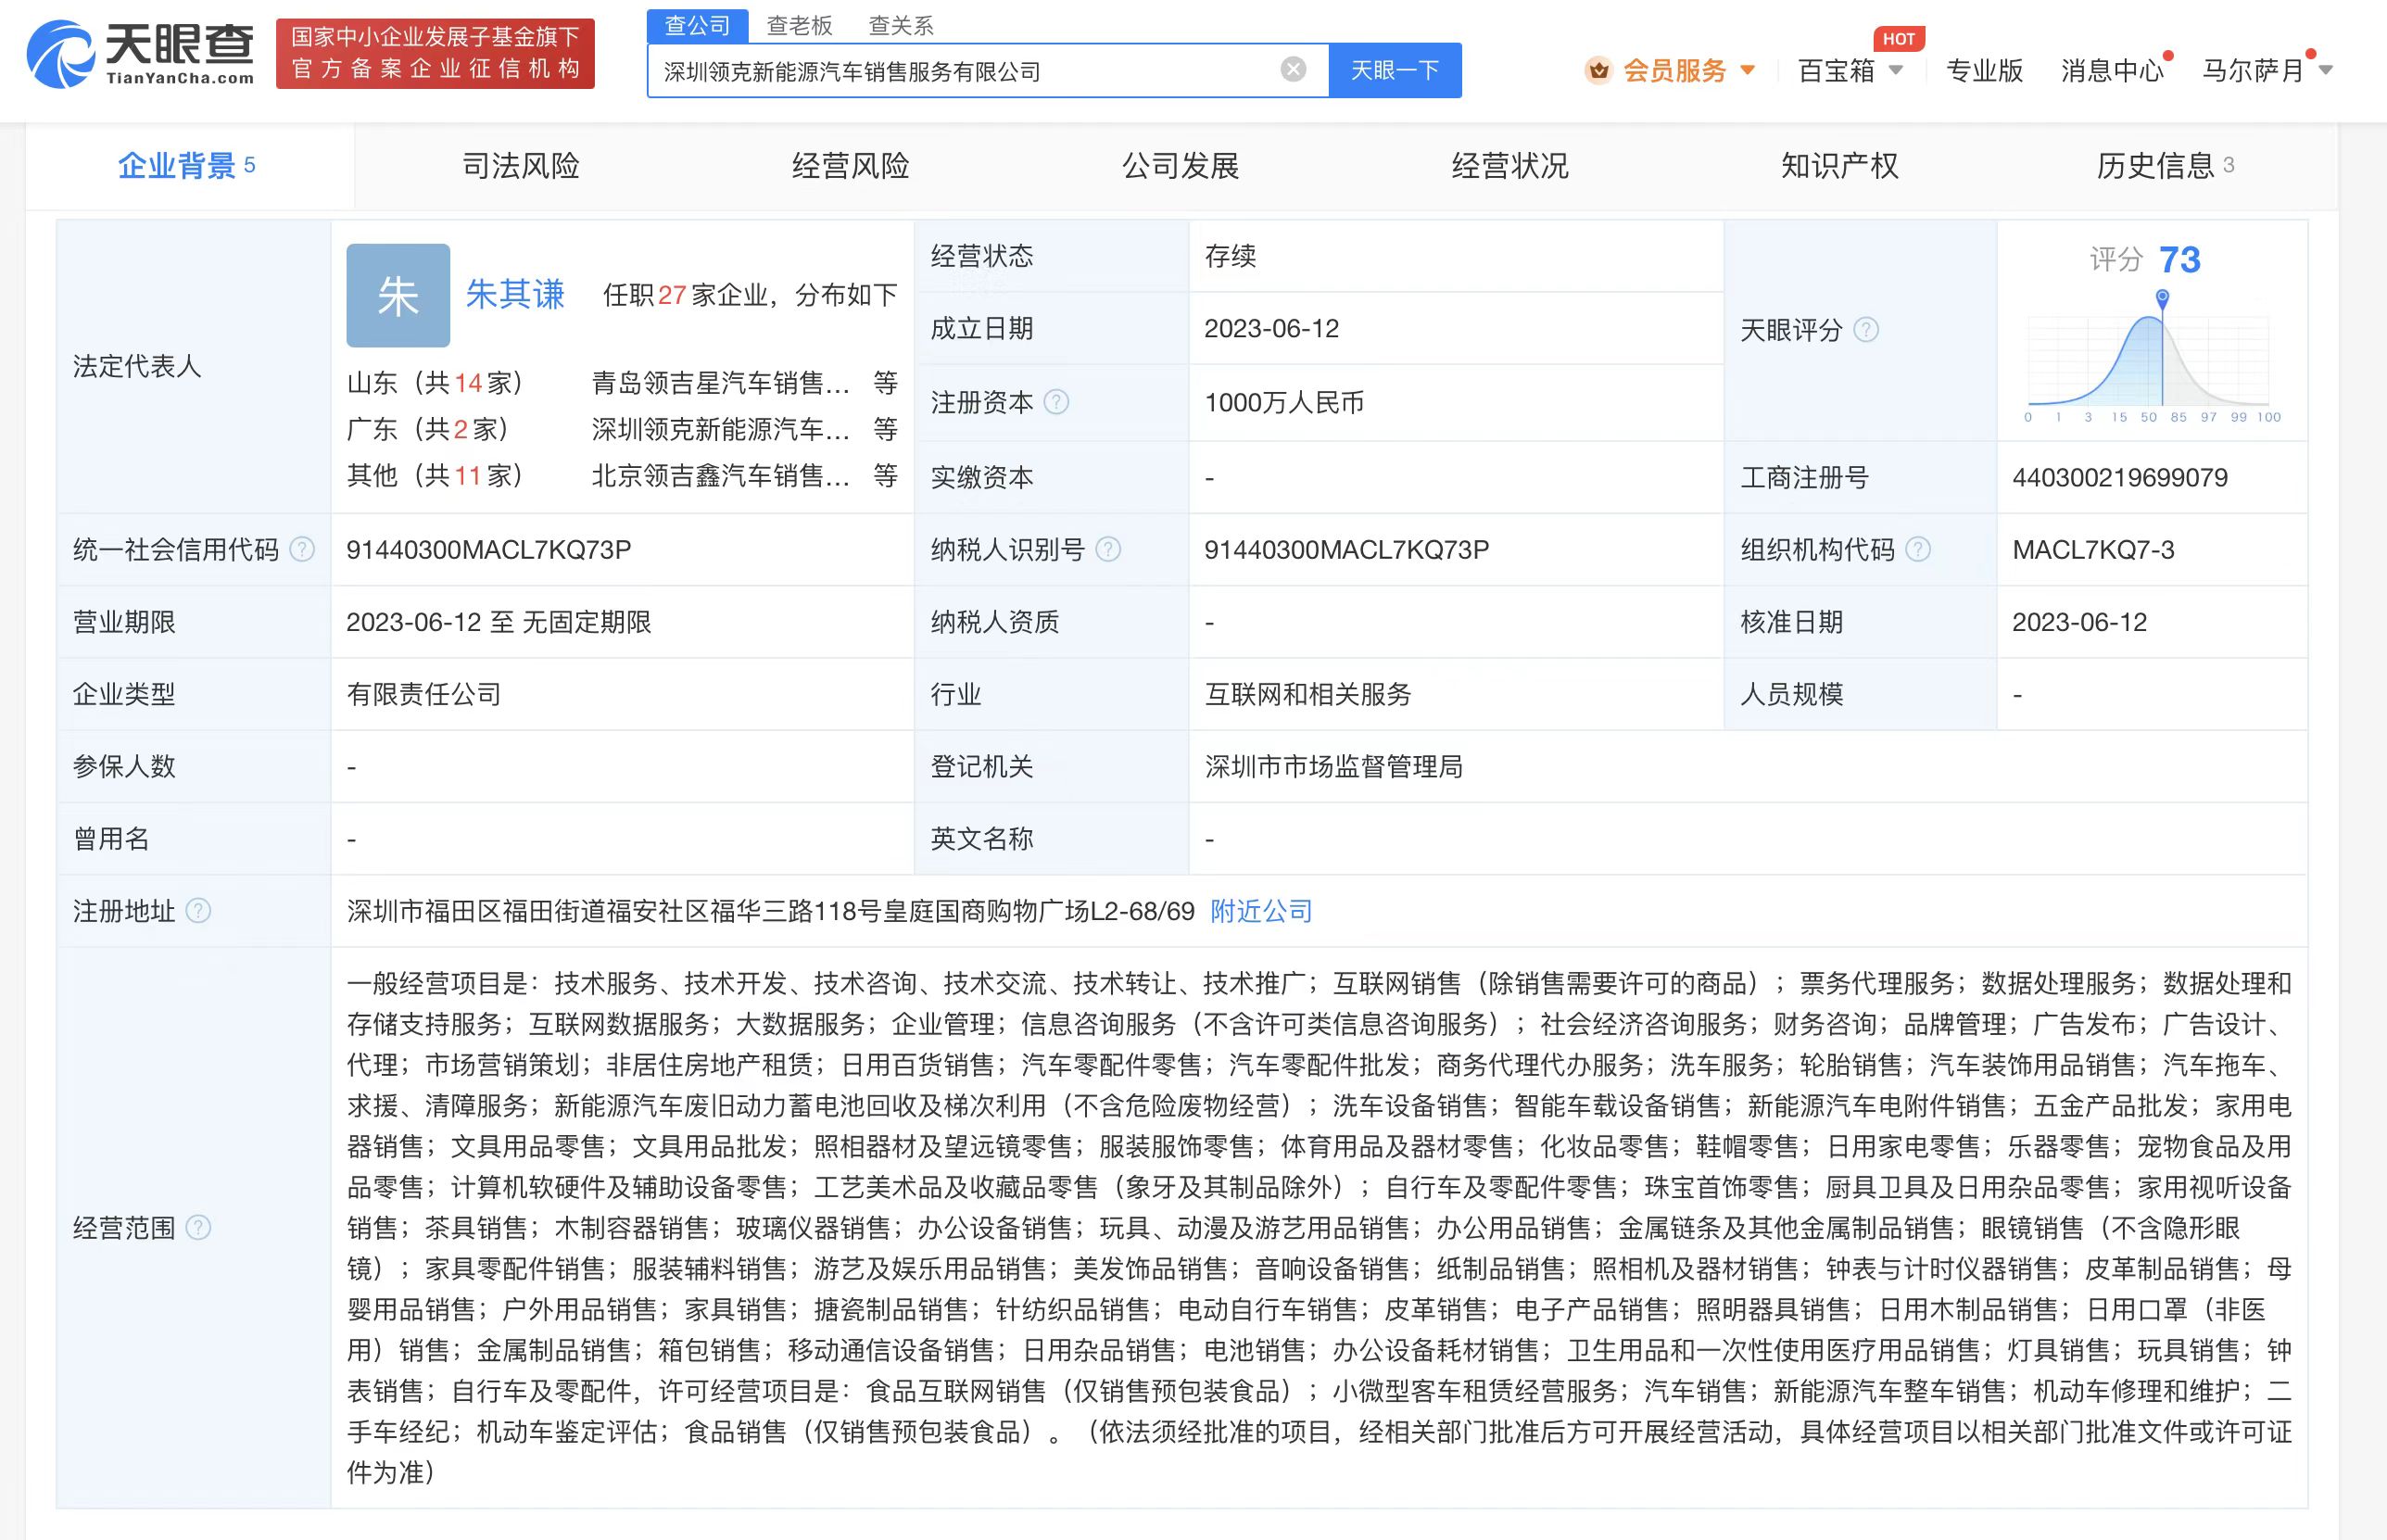Open 深圳领克新能源汽车 company link
This screenshot has height=1540, width=2387.
coord(721,429)
